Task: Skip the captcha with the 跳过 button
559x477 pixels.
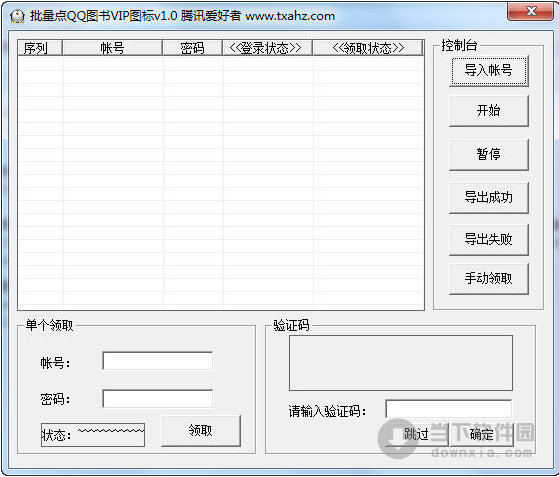Action: tap(416, 434)
